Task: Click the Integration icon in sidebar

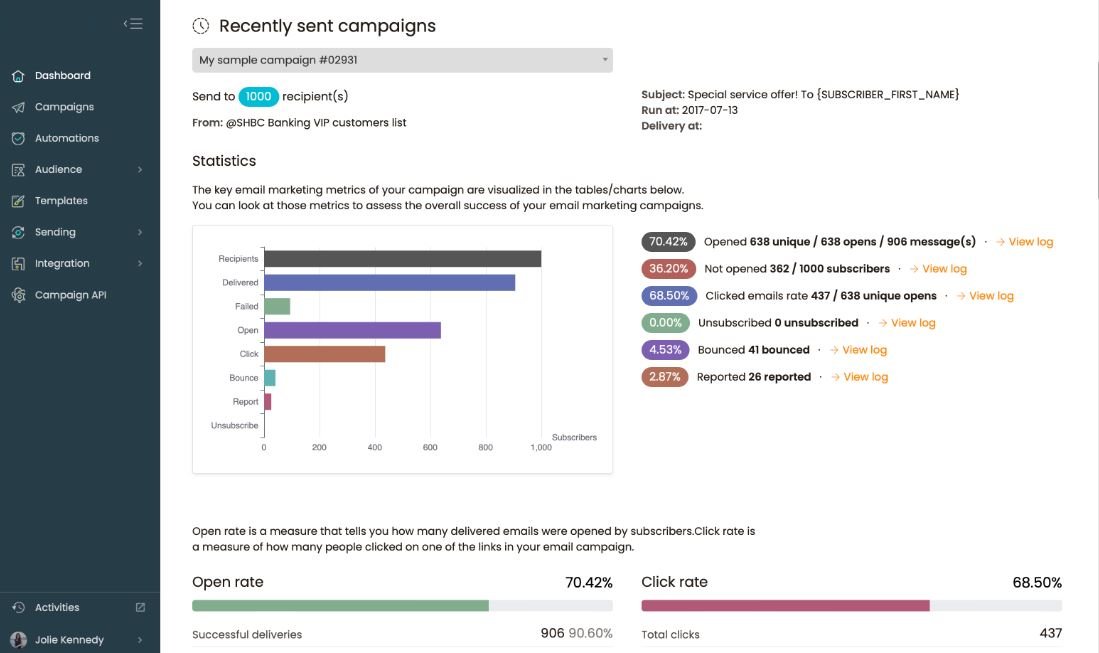Action: tap(18, 264)
